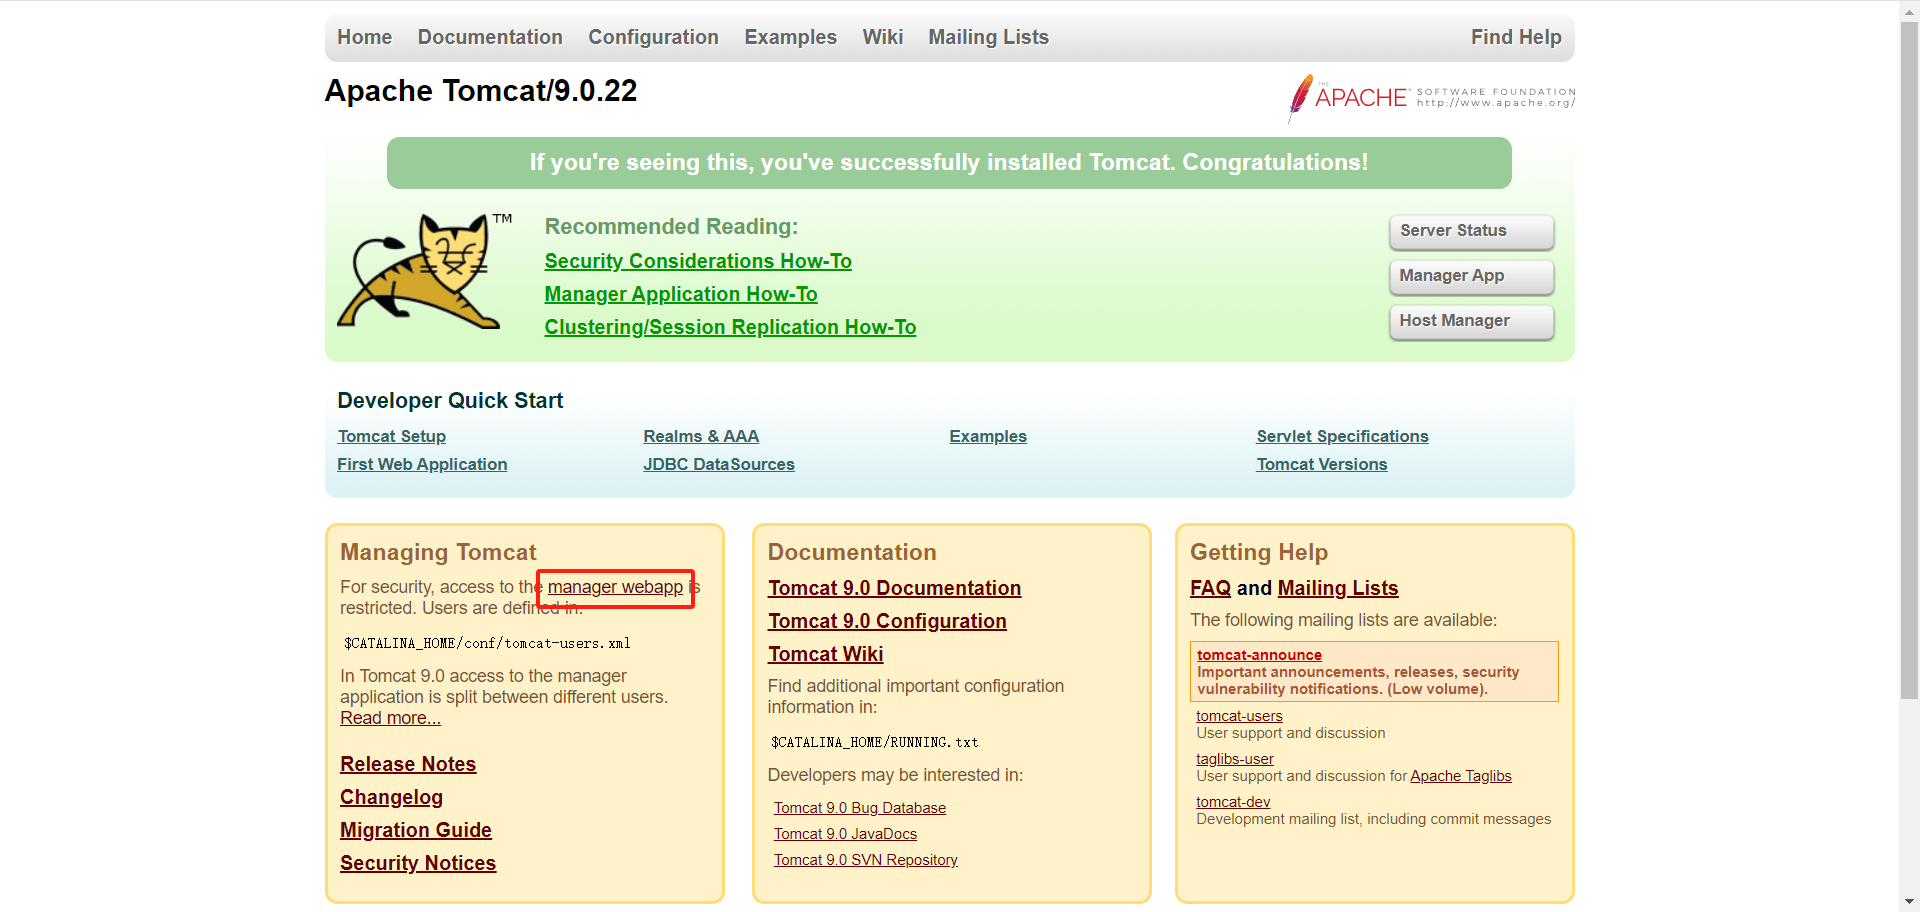Click the $CATALINA_HOME/RUNNING.txt path text

[874, 742]
